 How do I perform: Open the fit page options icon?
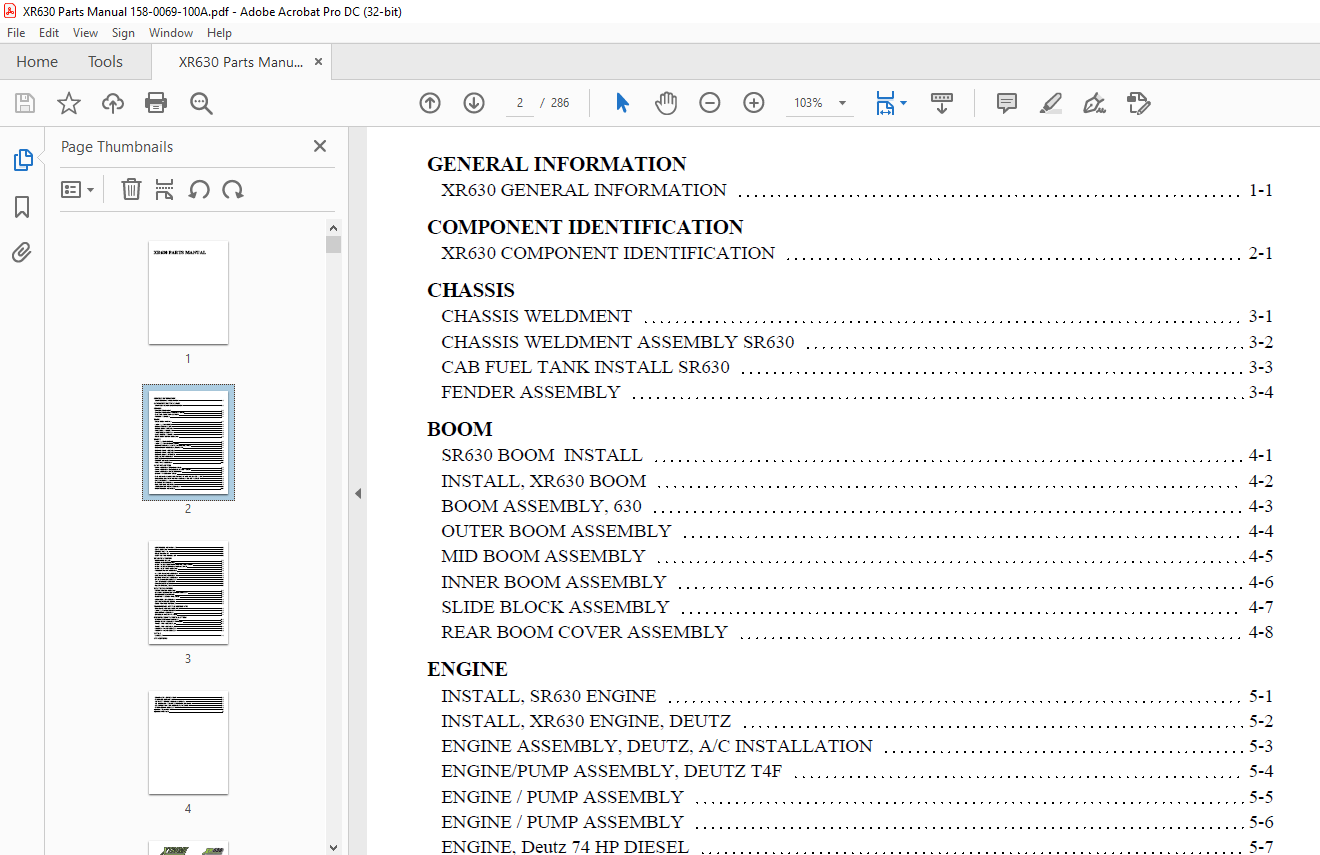point(890,103)
